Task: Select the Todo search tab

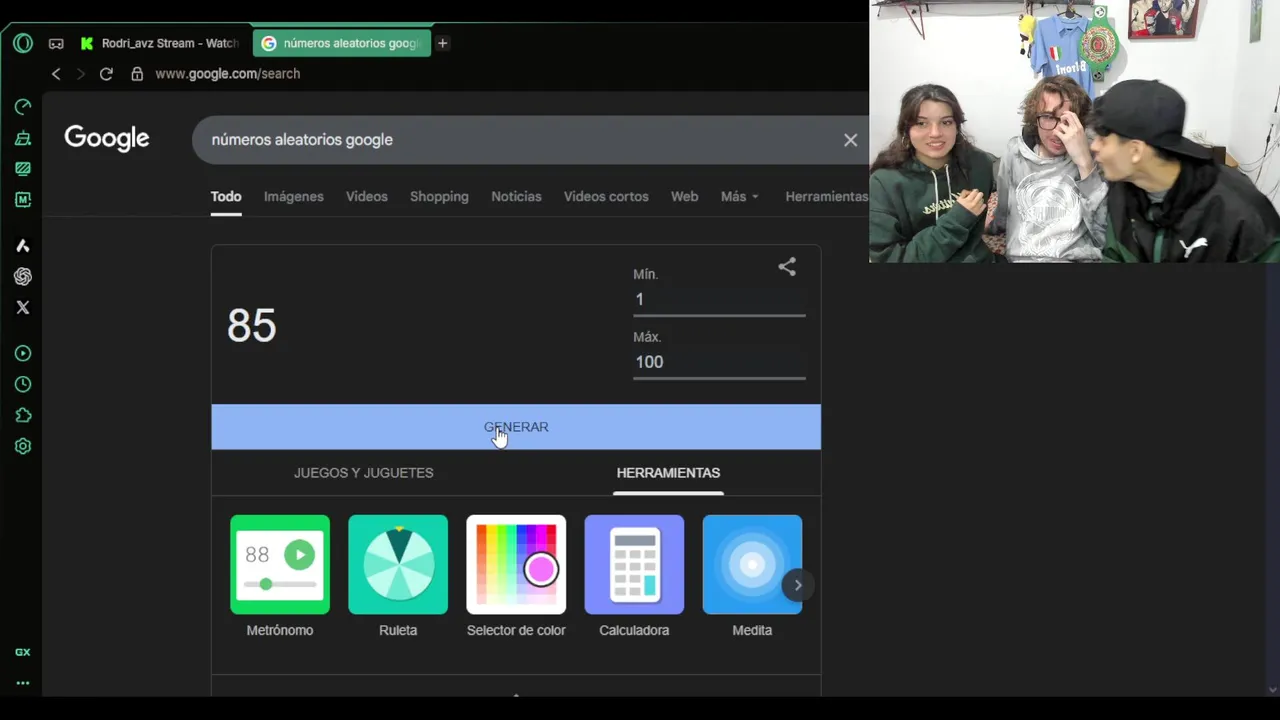Action: click(226, 197)
